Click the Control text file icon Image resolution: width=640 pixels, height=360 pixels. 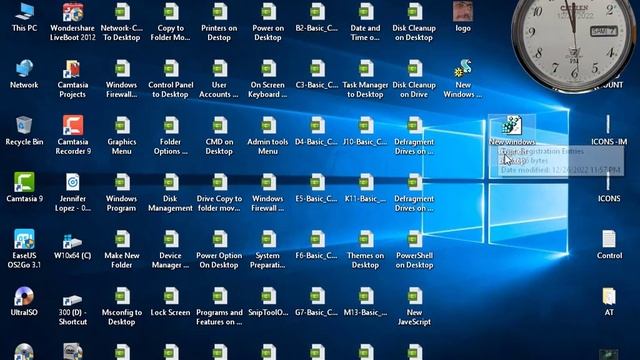coord(609,239)
